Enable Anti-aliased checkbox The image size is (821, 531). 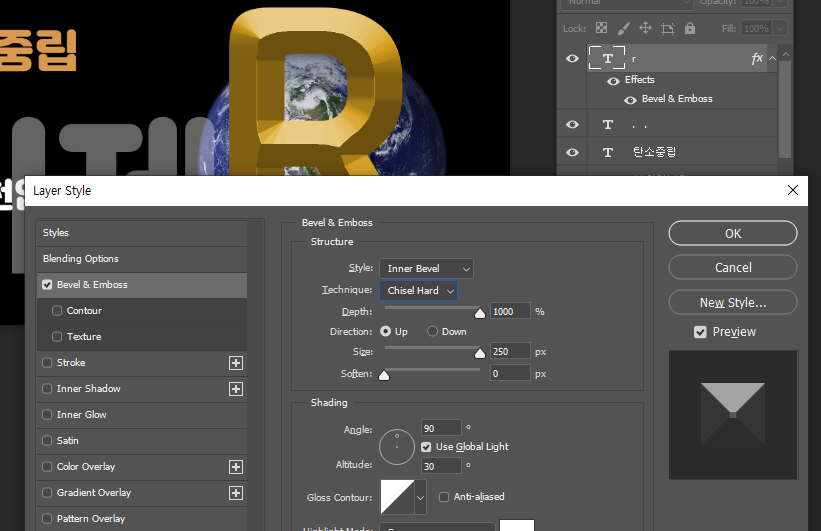point(444,497)
